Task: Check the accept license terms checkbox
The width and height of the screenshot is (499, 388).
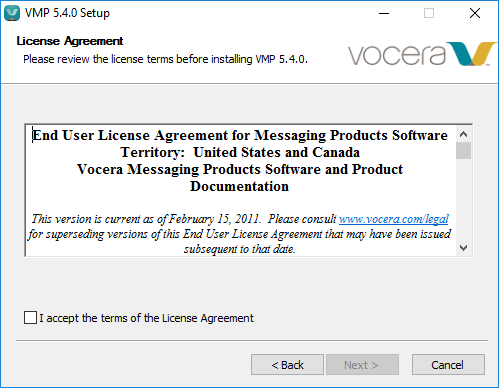Action: pos(30,318)
